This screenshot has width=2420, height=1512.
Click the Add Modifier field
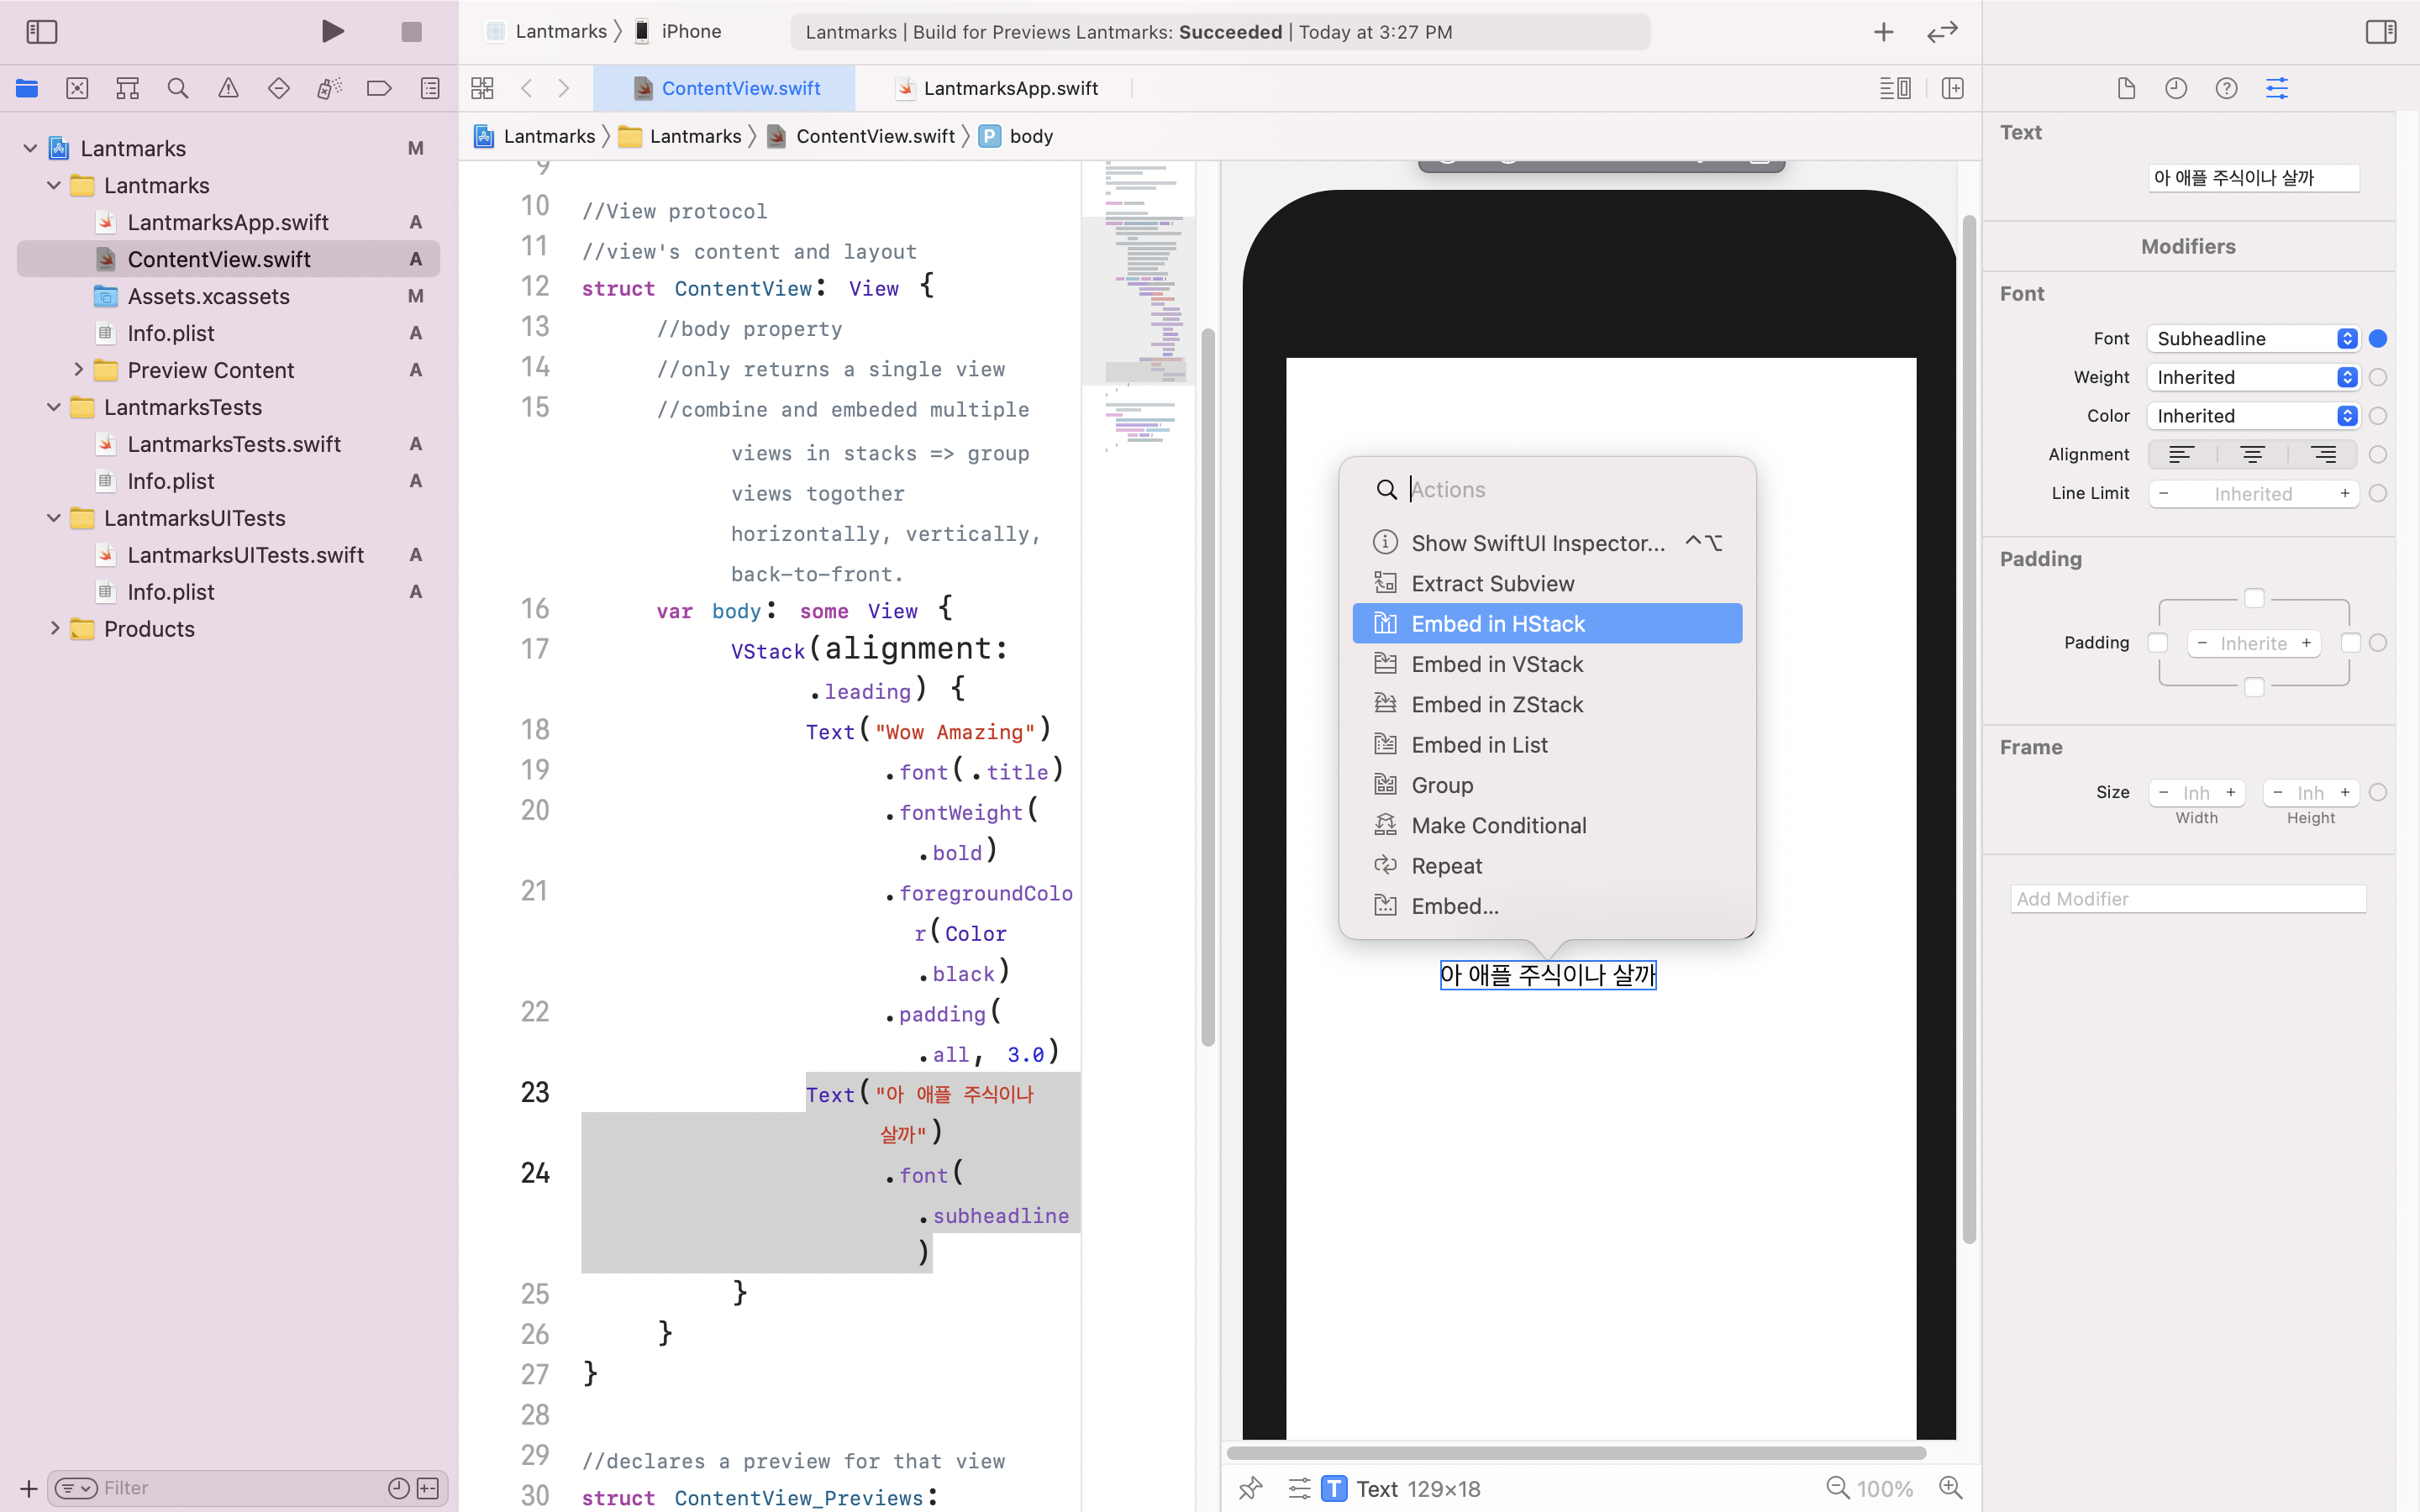[2188, 898]
